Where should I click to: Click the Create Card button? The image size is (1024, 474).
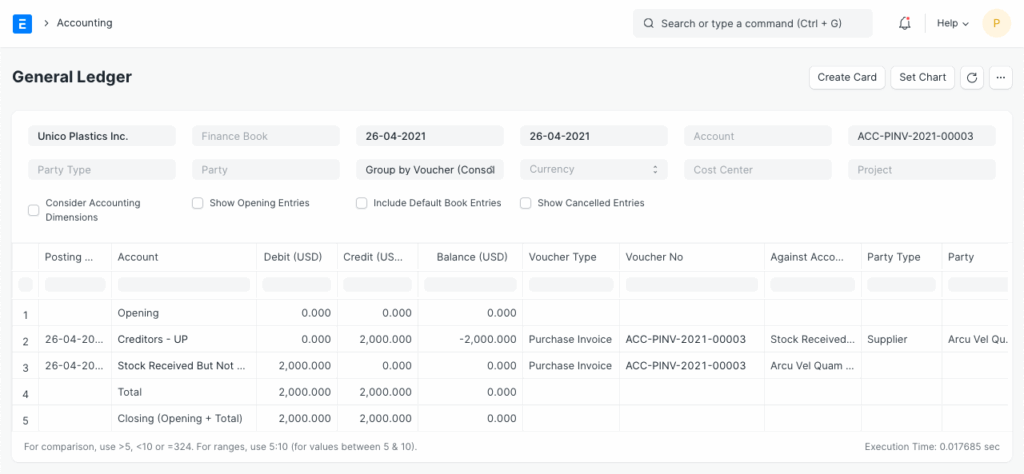846,77
